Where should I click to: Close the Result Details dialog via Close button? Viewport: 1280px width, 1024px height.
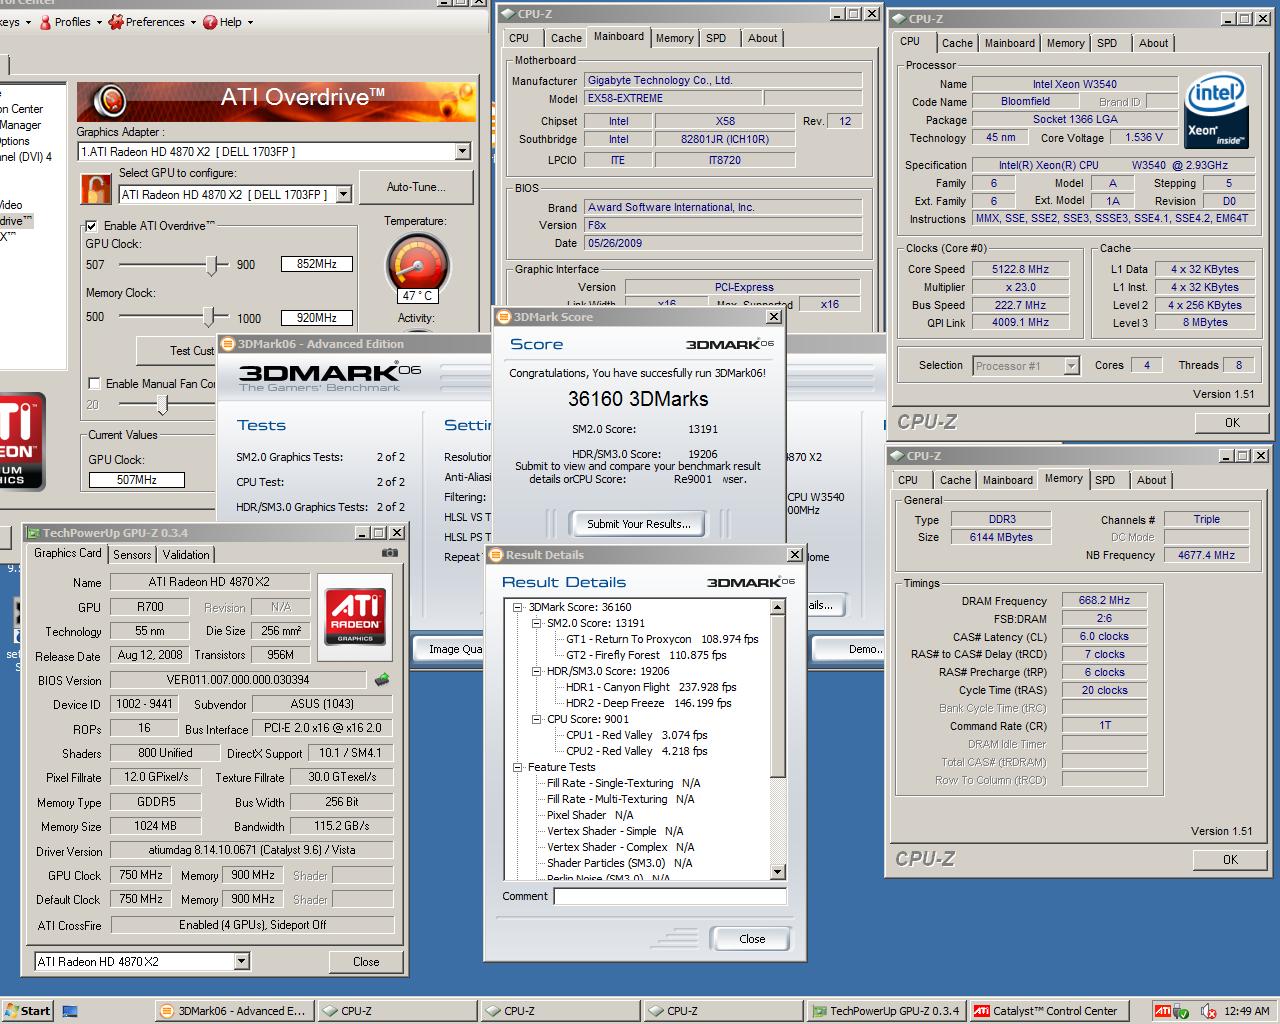pyautogui.click(x=752, y=939)
